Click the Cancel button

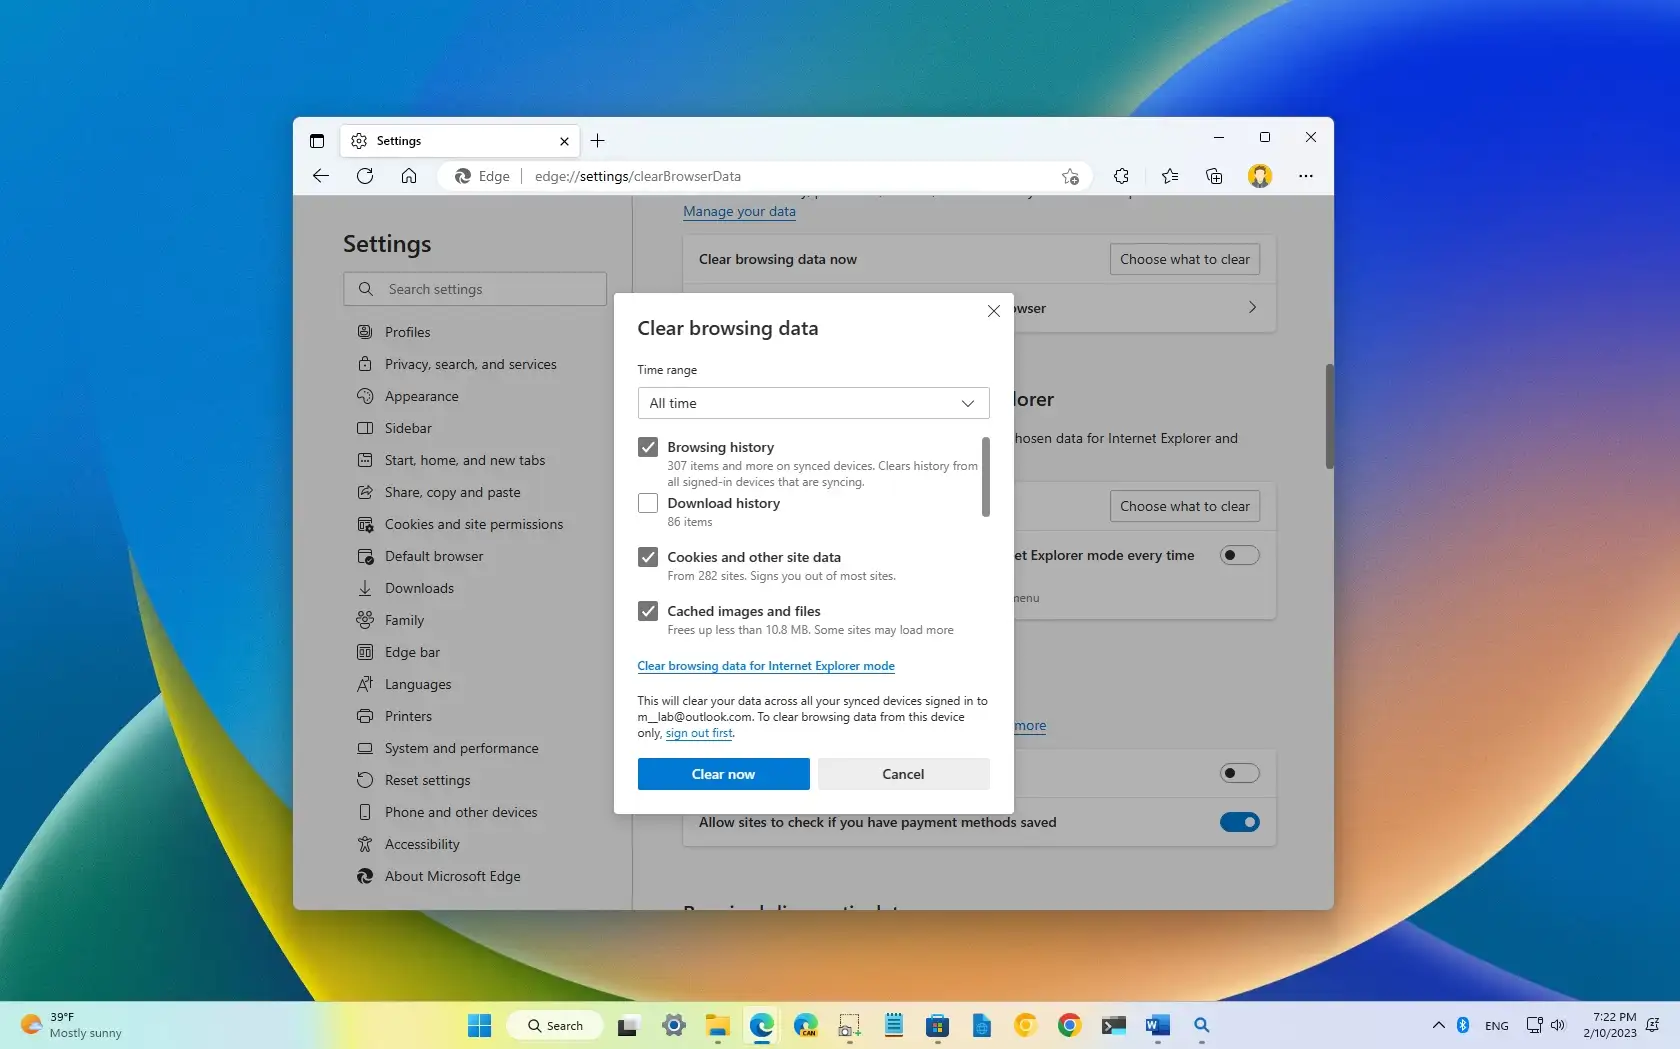pyautogui.click(x=904, y=774)
